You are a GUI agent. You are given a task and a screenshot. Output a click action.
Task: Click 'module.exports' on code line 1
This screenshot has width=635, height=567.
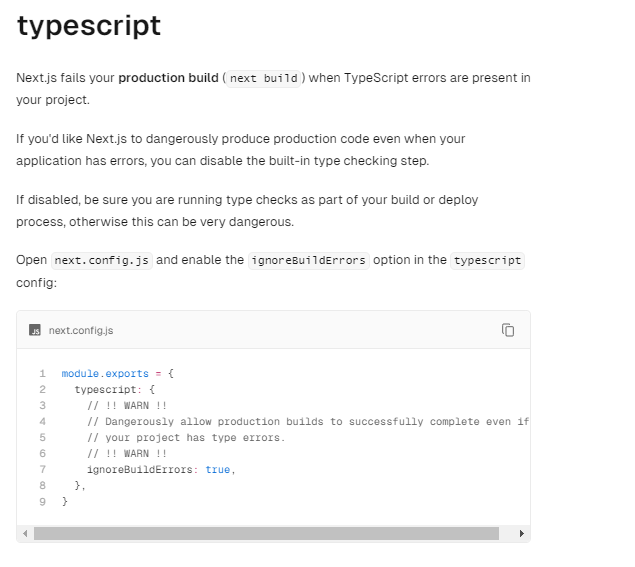point(105,373)
